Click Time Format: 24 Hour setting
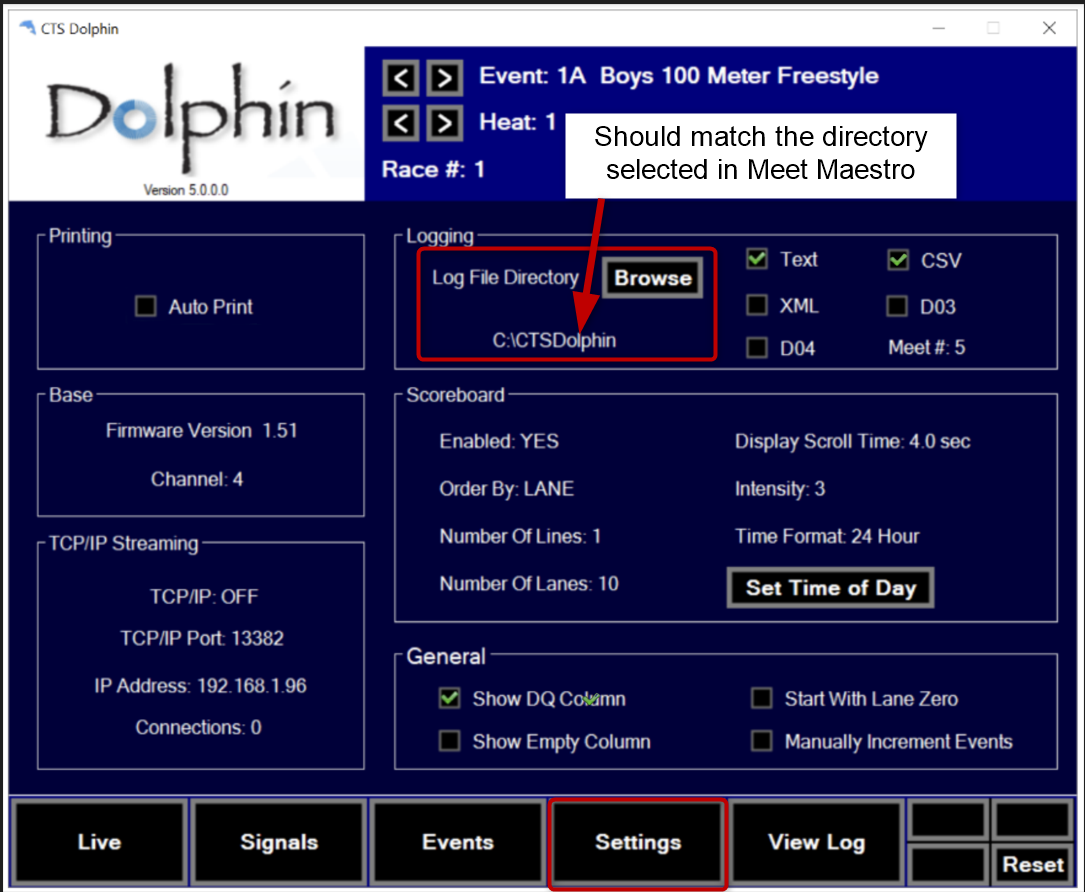 (827, 536)
